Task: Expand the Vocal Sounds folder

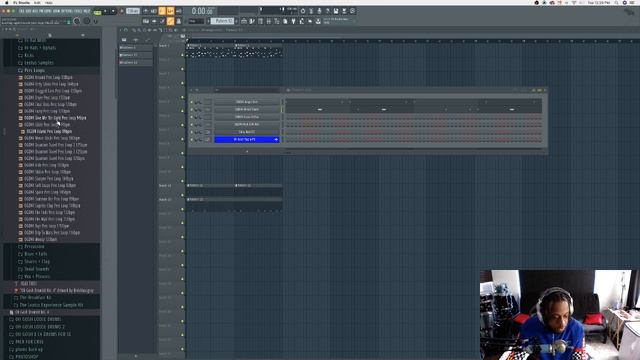Action: tap(37, 269)
